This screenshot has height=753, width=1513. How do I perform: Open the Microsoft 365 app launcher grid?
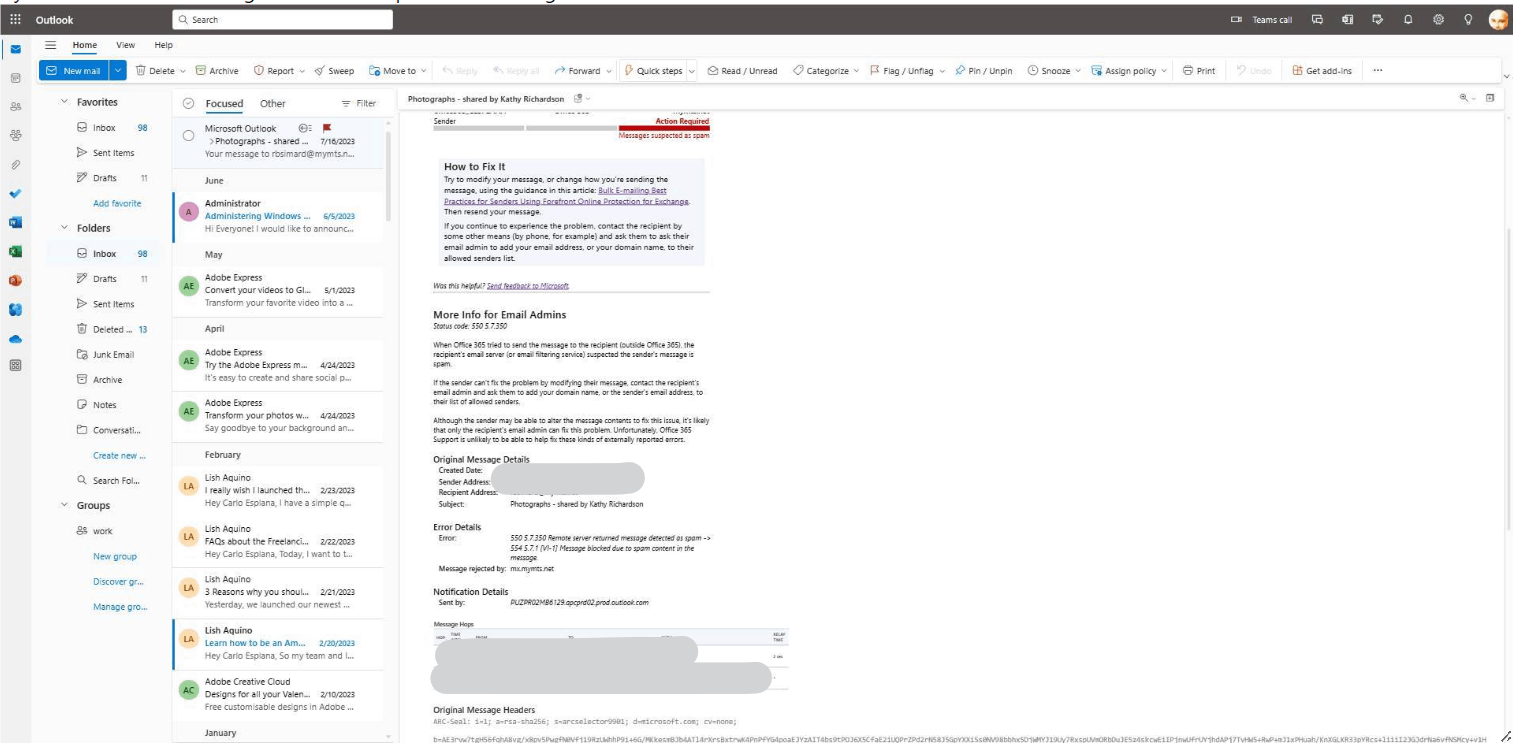15,20
